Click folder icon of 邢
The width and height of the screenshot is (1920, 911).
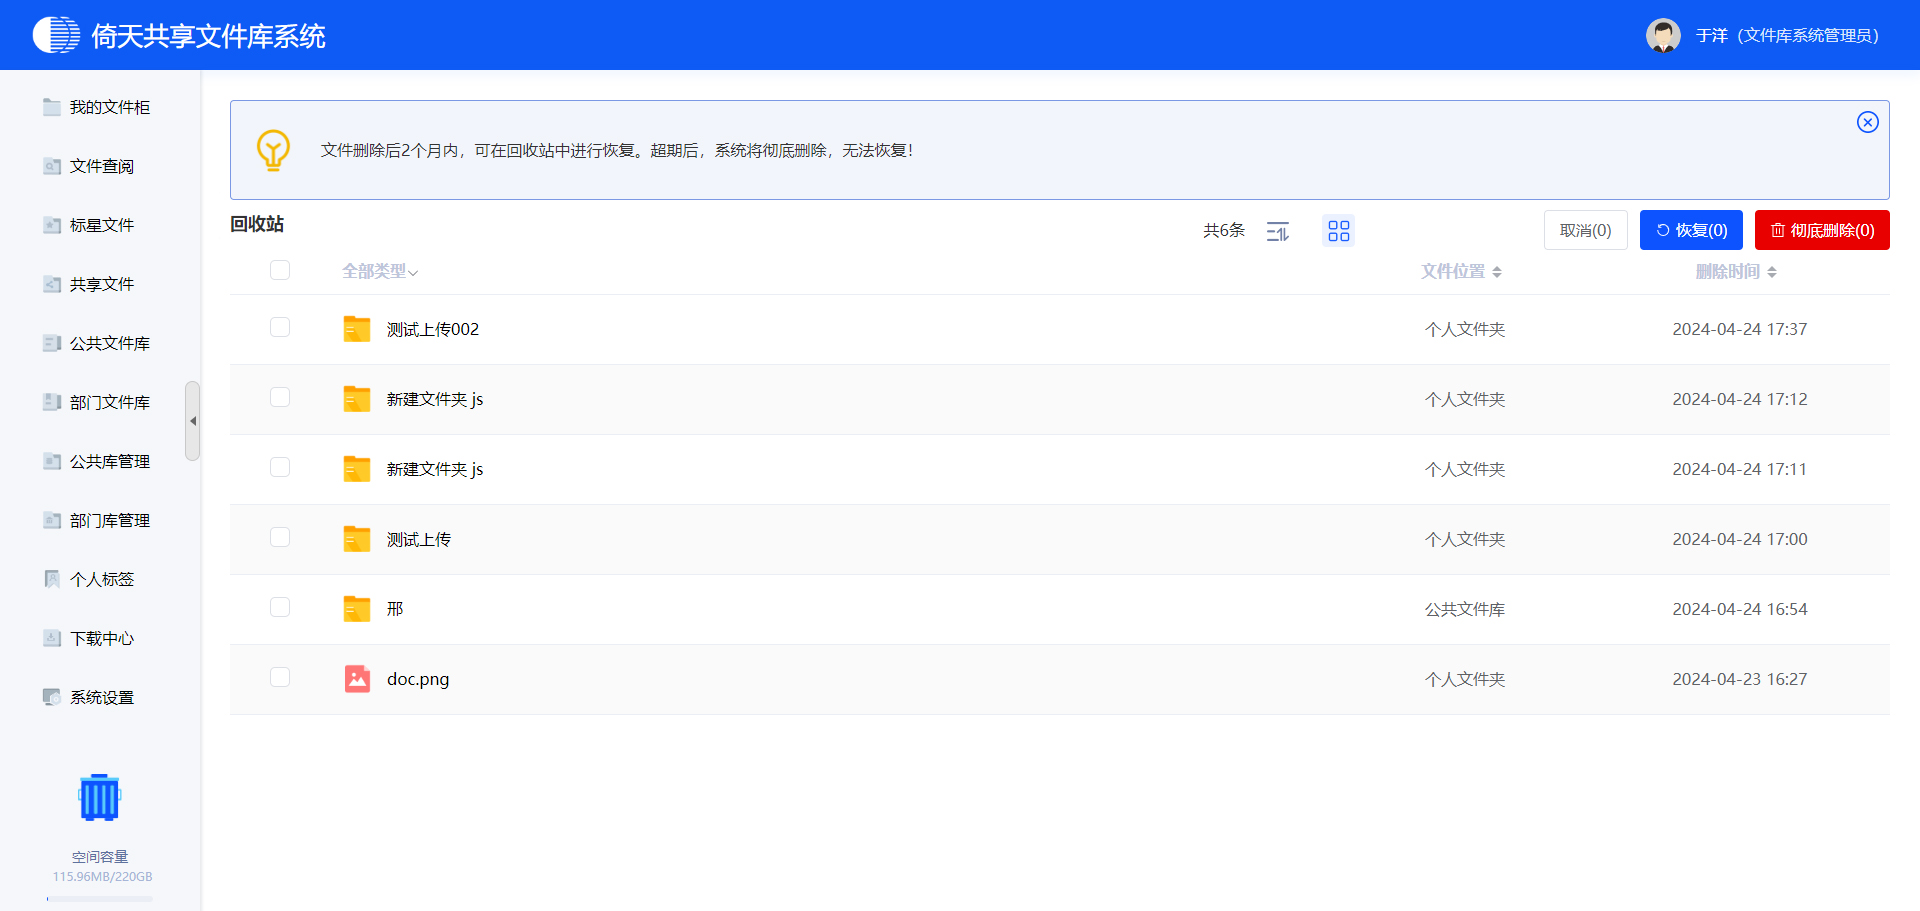point(357,609)
